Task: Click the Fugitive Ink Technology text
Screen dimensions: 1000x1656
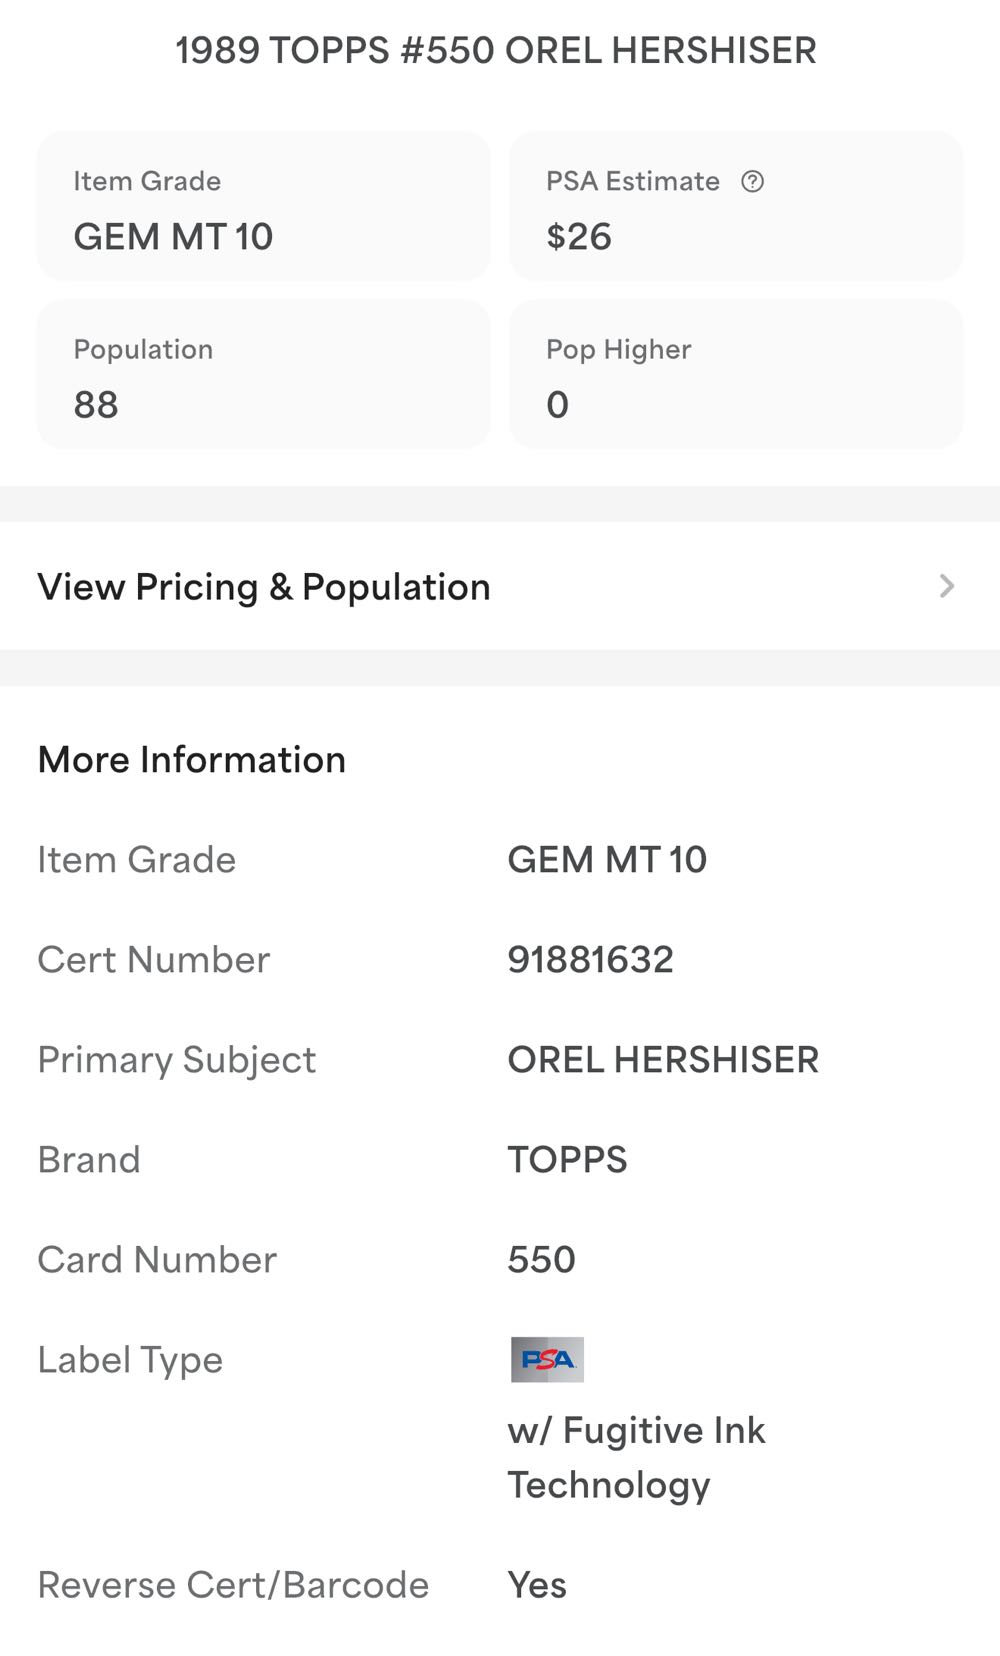Action: pyautogui.click(x=636, y=1457)
